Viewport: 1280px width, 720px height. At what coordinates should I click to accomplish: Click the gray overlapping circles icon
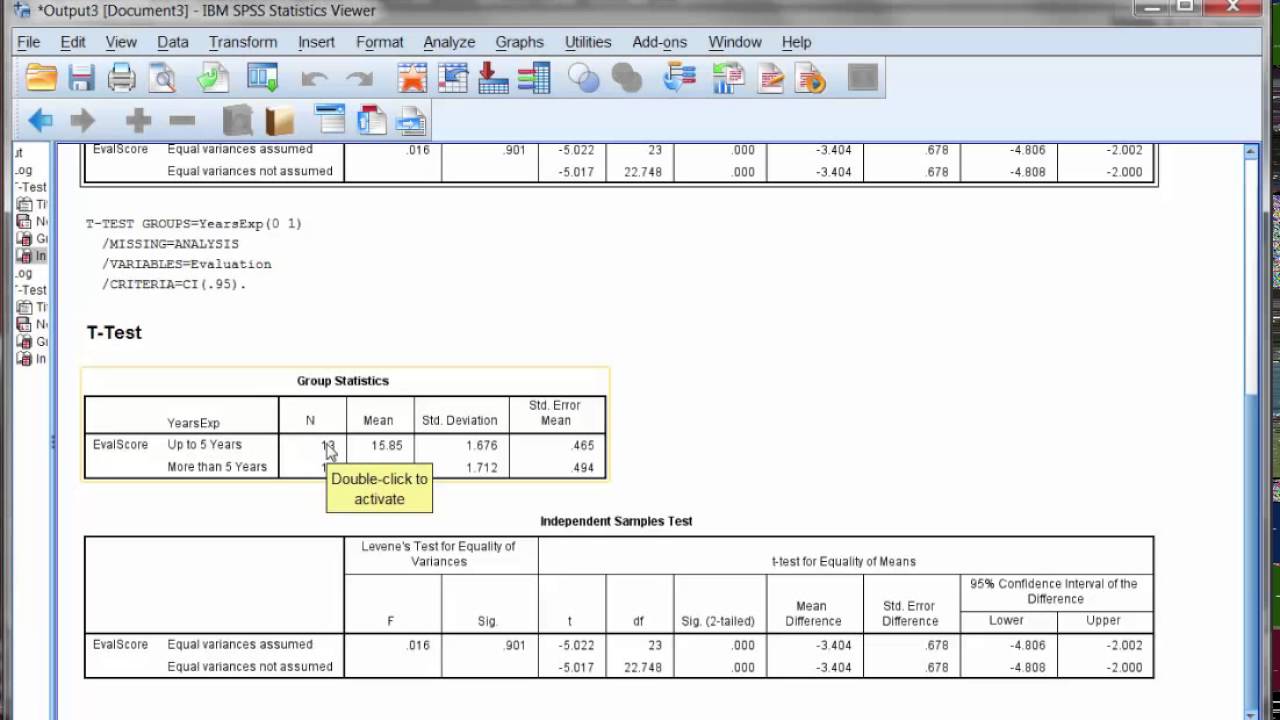click(x=626, y=78)
